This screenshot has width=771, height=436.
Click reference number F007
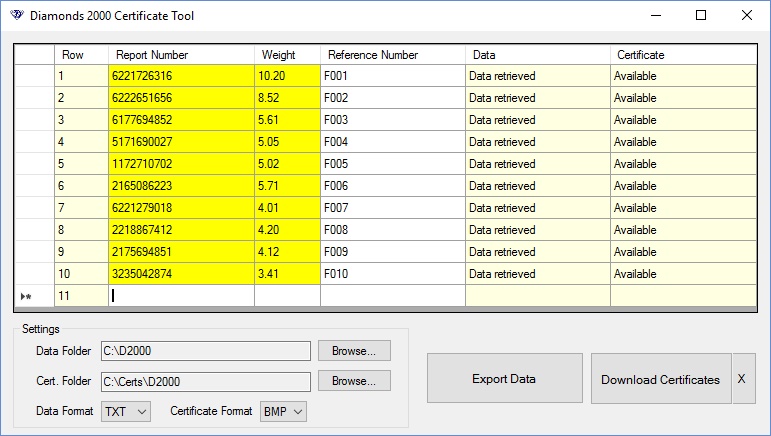[392, 208]
